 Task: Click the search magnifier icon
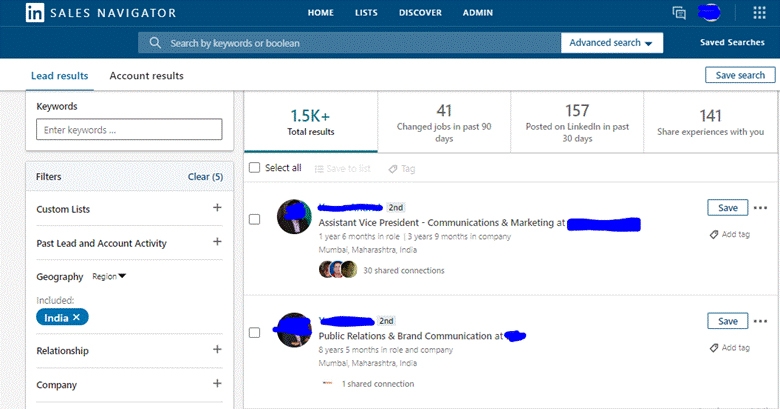click(155, 43)
